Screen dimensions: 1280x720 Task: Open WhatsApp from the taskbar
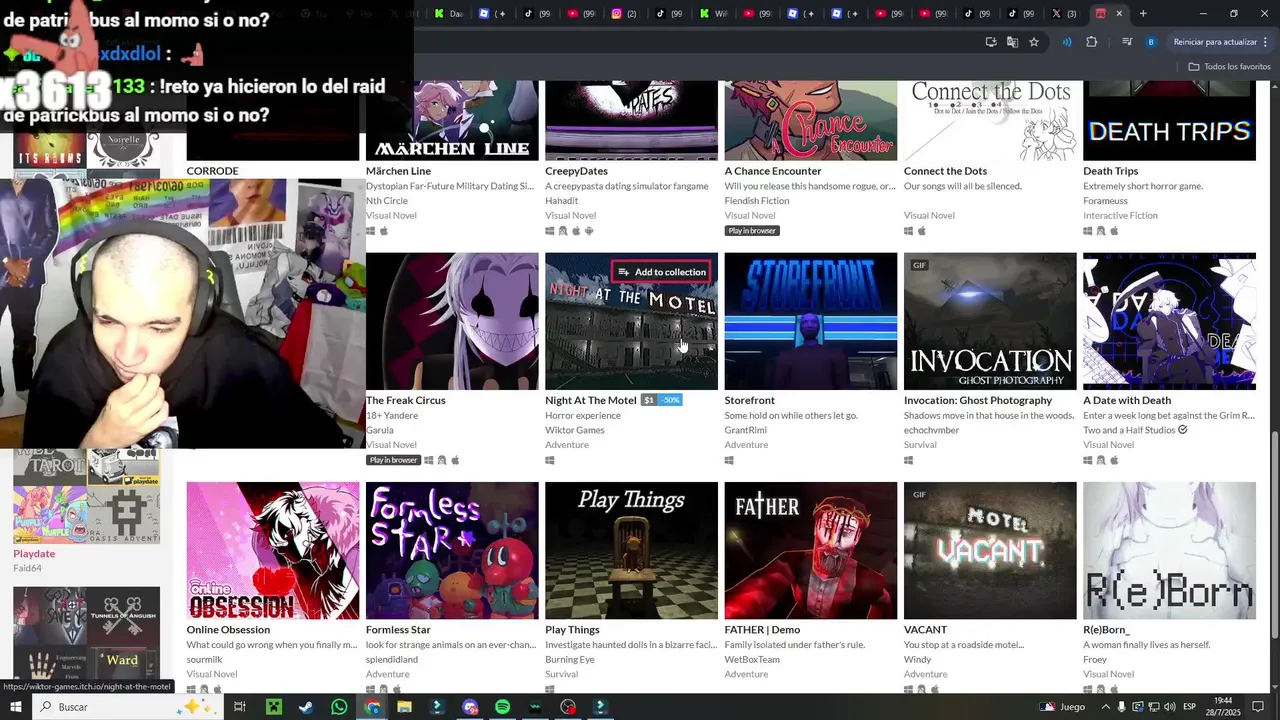click(339, 707)
